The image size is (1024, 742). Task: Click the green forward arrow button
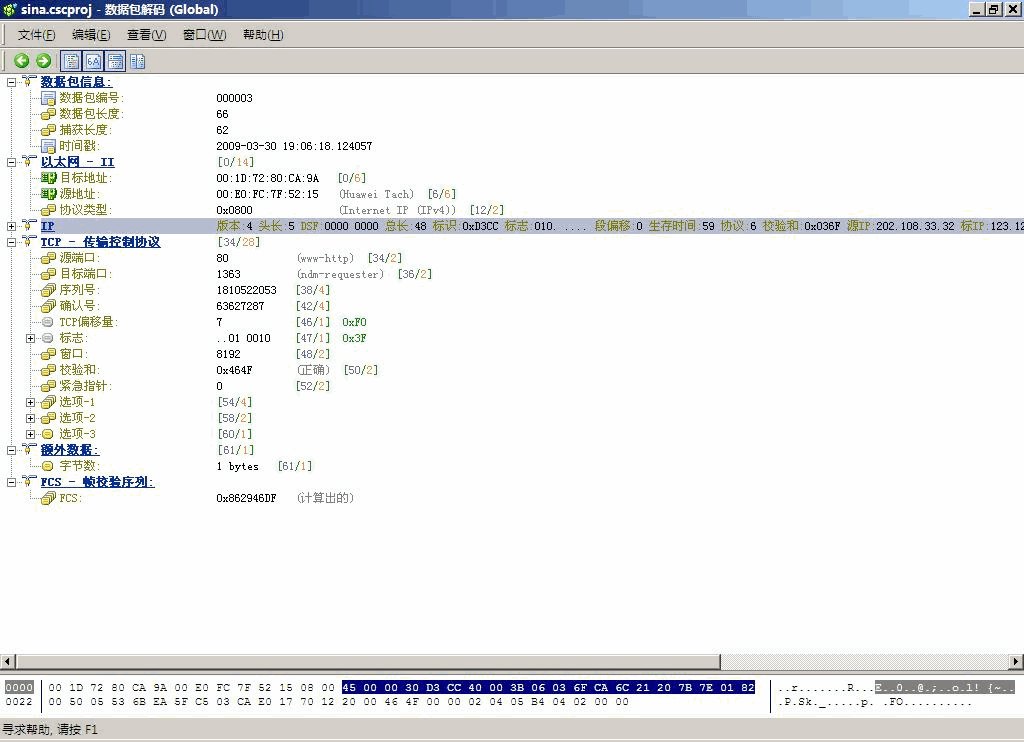(43, 61)
